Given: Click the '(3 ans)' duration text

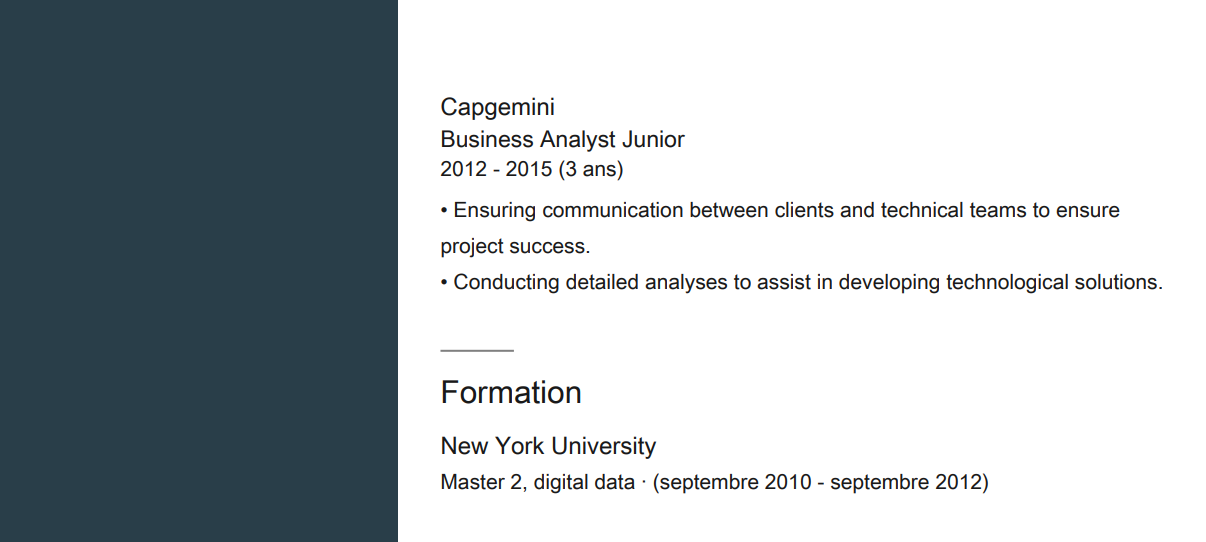Looking at the screenshot, I should (591, 169).
